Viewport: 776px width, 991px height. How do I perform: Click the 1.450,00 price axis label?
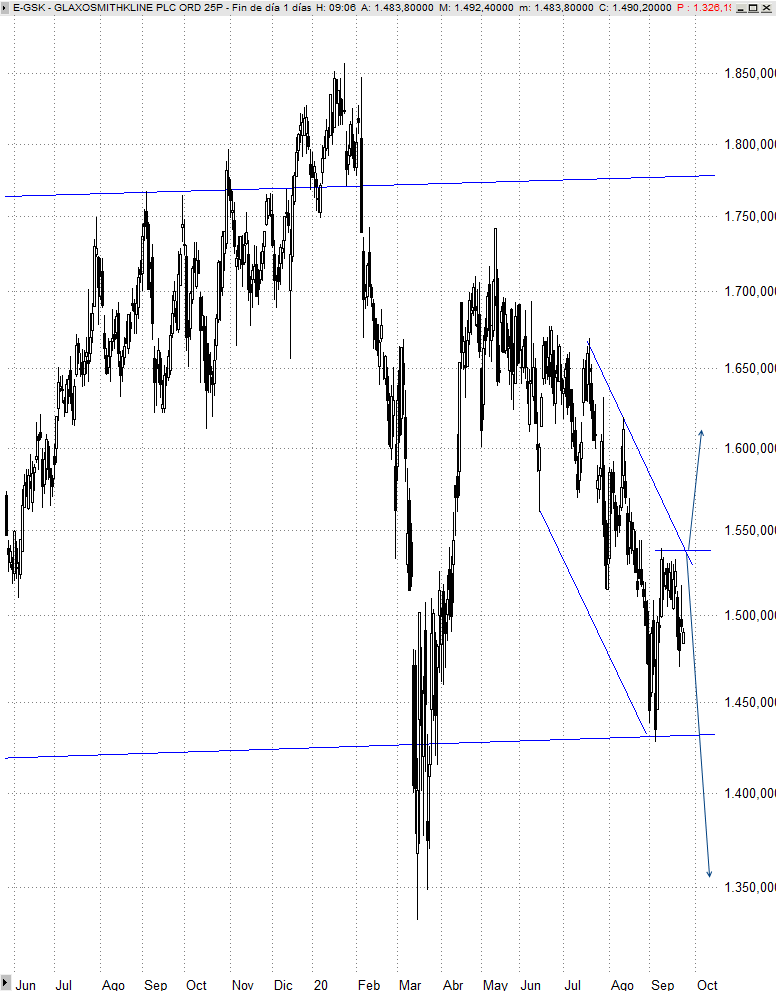749,702
